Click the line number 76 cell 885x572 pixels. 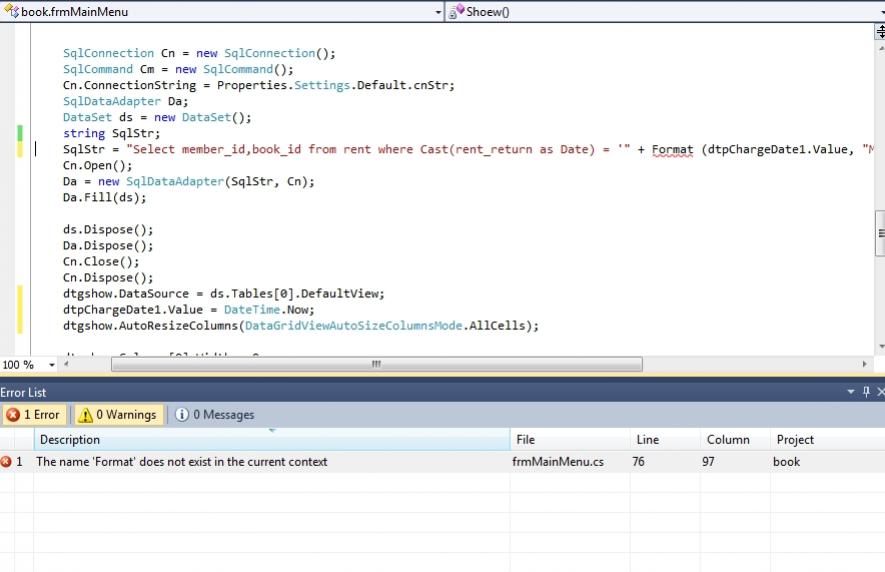pyautogui.click(x=638, y=462)
